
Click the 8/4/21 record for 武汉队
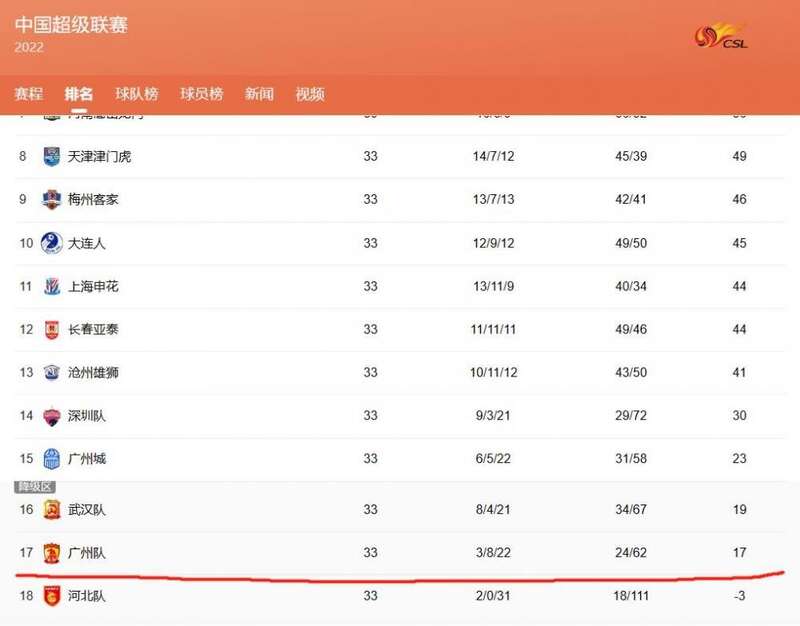click(493, 510)
